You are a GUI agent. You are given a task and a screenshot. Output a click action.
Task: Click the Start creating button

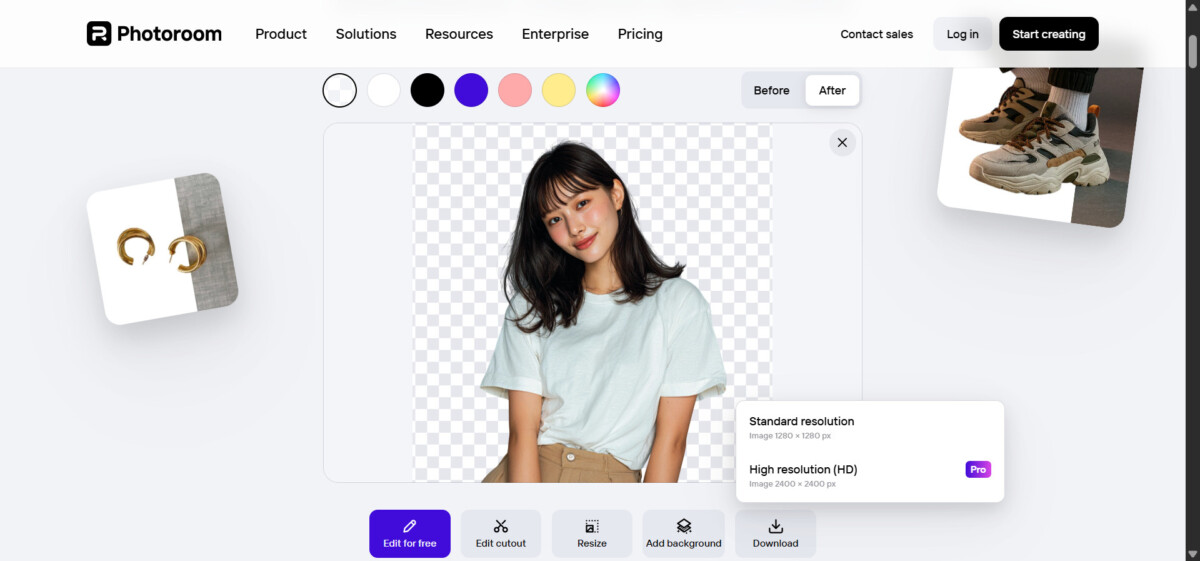[x=1048, y=34]
